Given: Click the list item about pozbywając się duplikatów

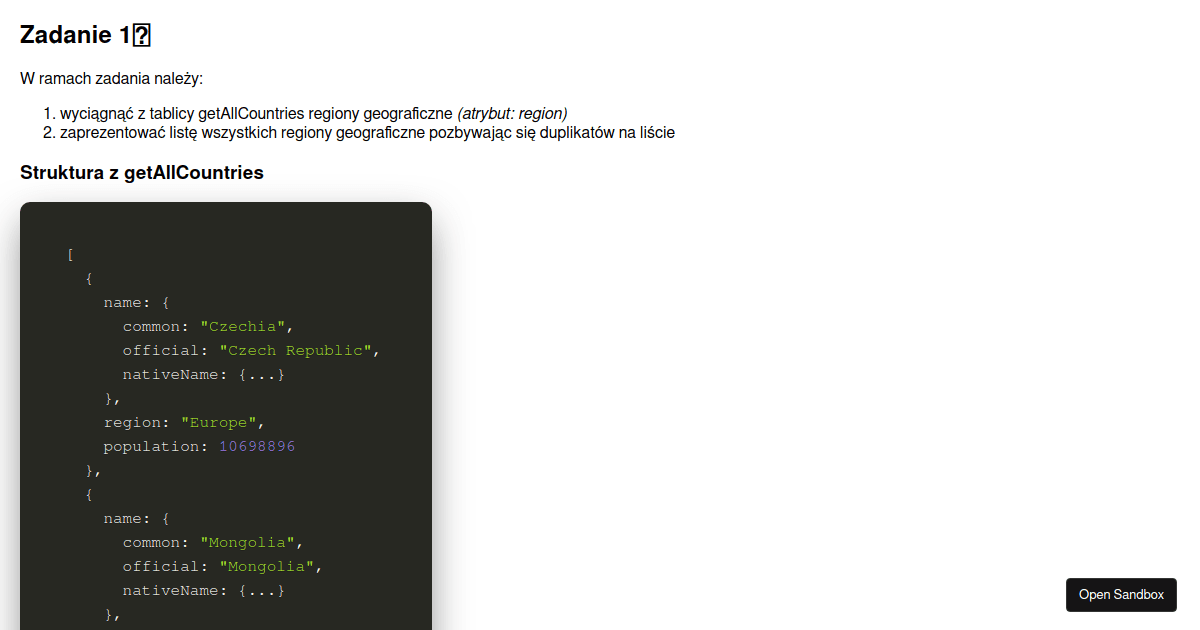Looking at the screenshot, I should (x=367, y=132).
